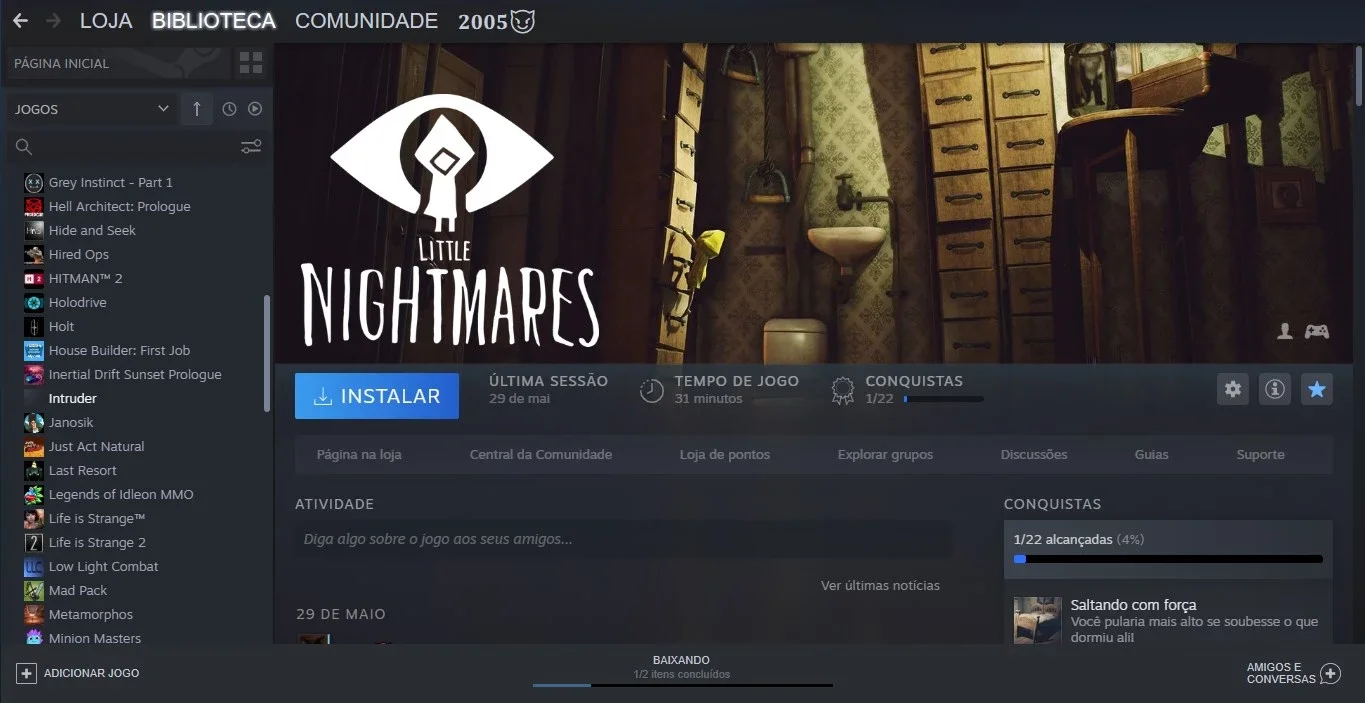Click header CONQUISTAS small progress bar

tap(943, 399)
